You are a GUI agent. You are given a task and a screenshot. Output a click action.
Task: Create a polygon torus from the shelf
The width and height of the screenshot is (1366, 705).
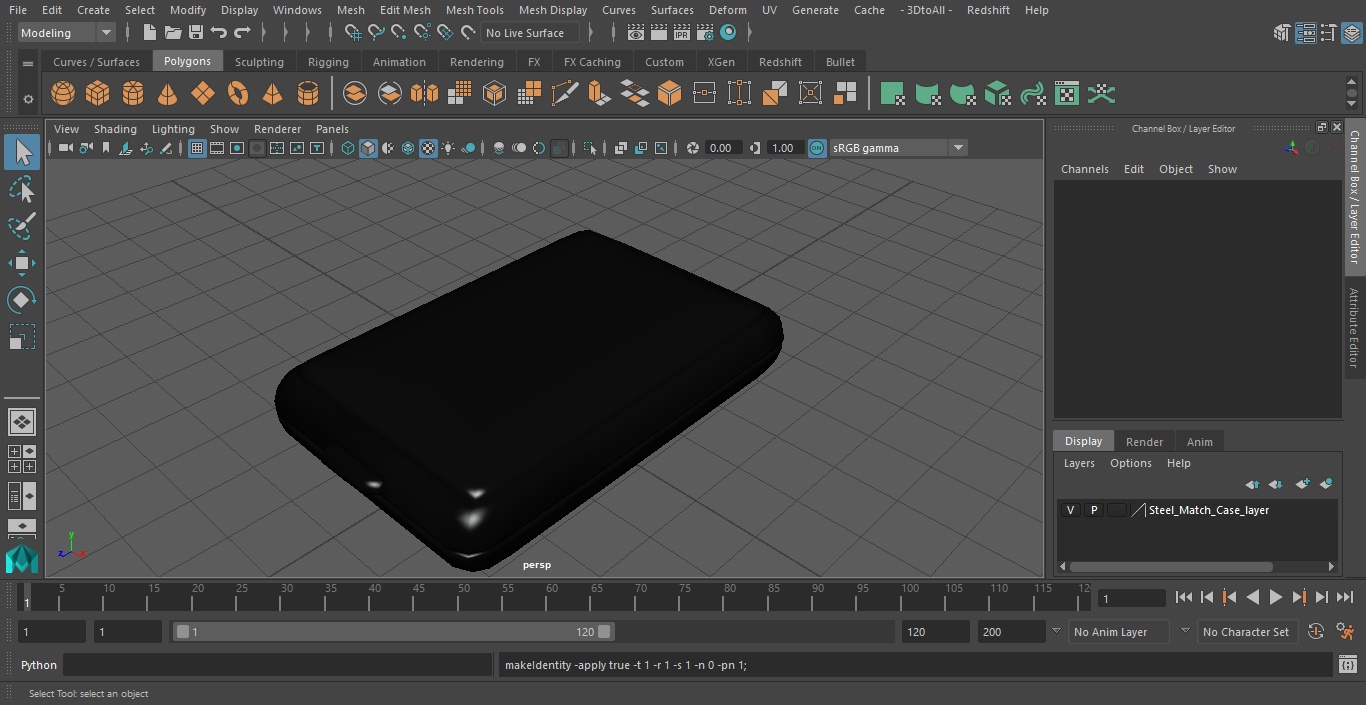[238, 94]
